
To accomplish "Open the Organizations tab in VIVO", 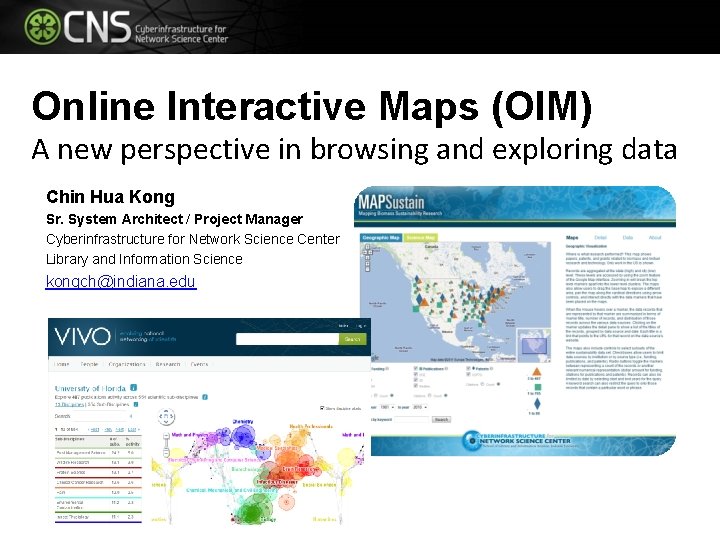I will [x=127, y=364].
